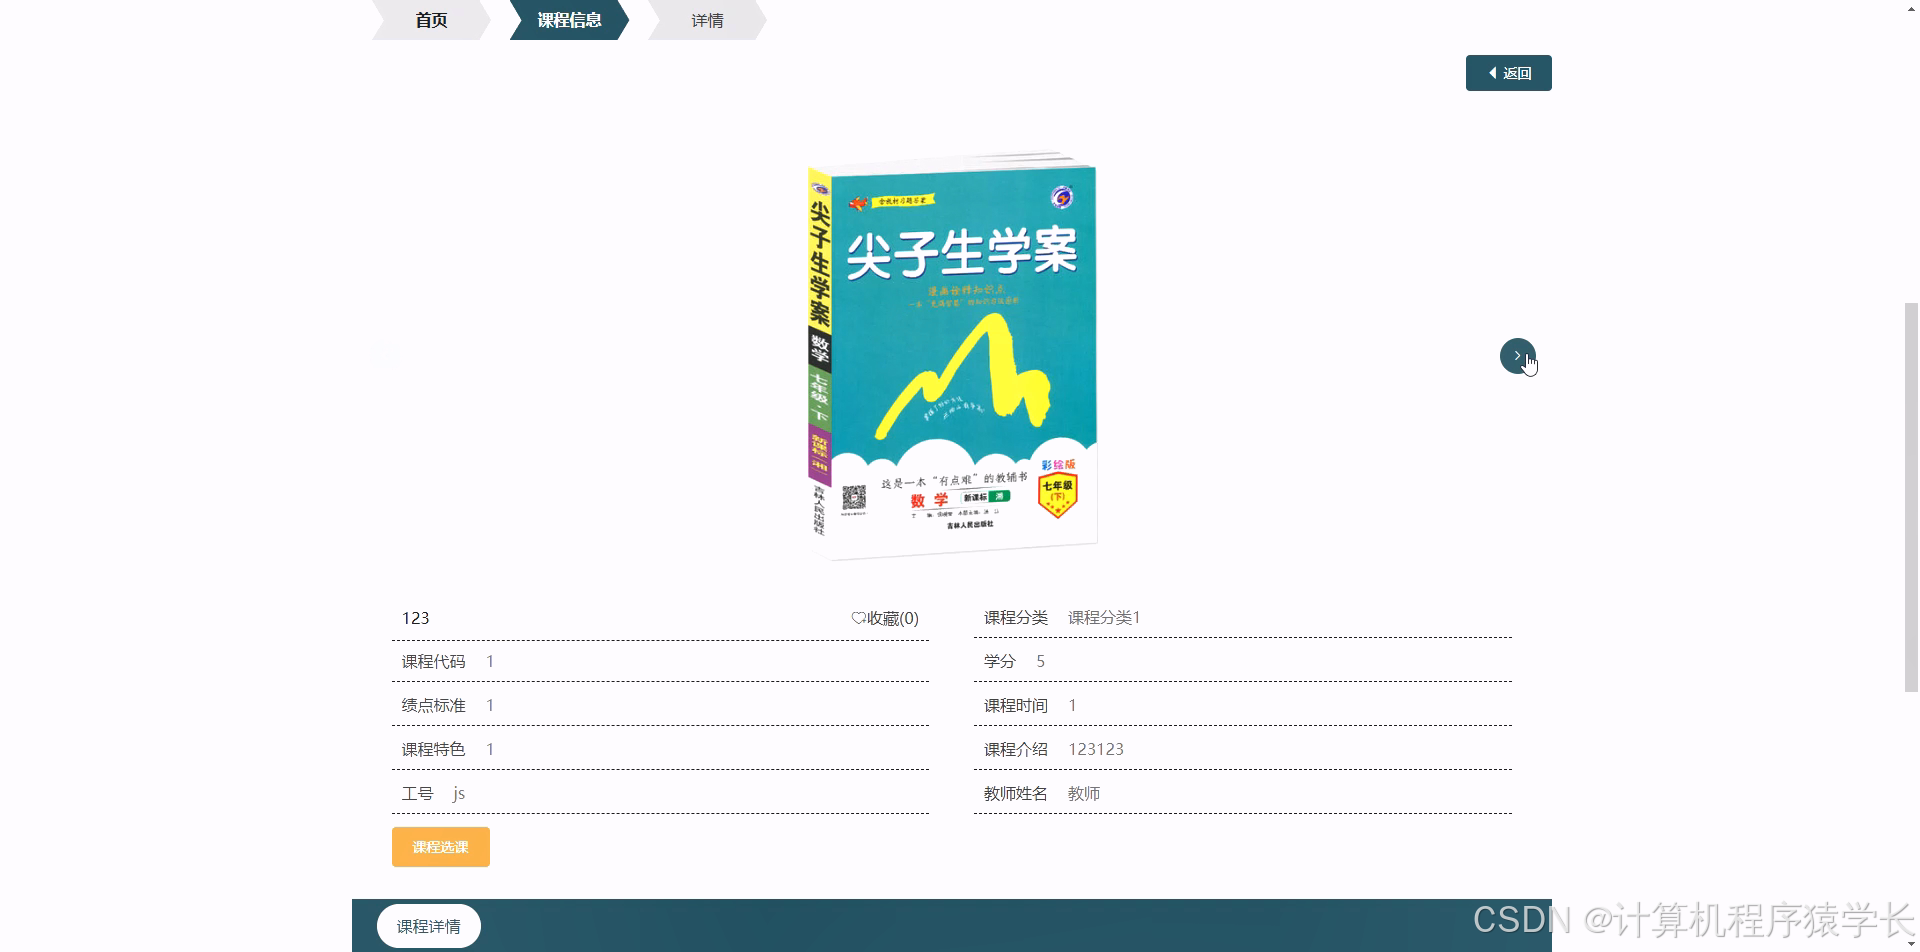Click the scrollbar down arrow
The image size is (1920, 952).
click(x=1911, y=944)
